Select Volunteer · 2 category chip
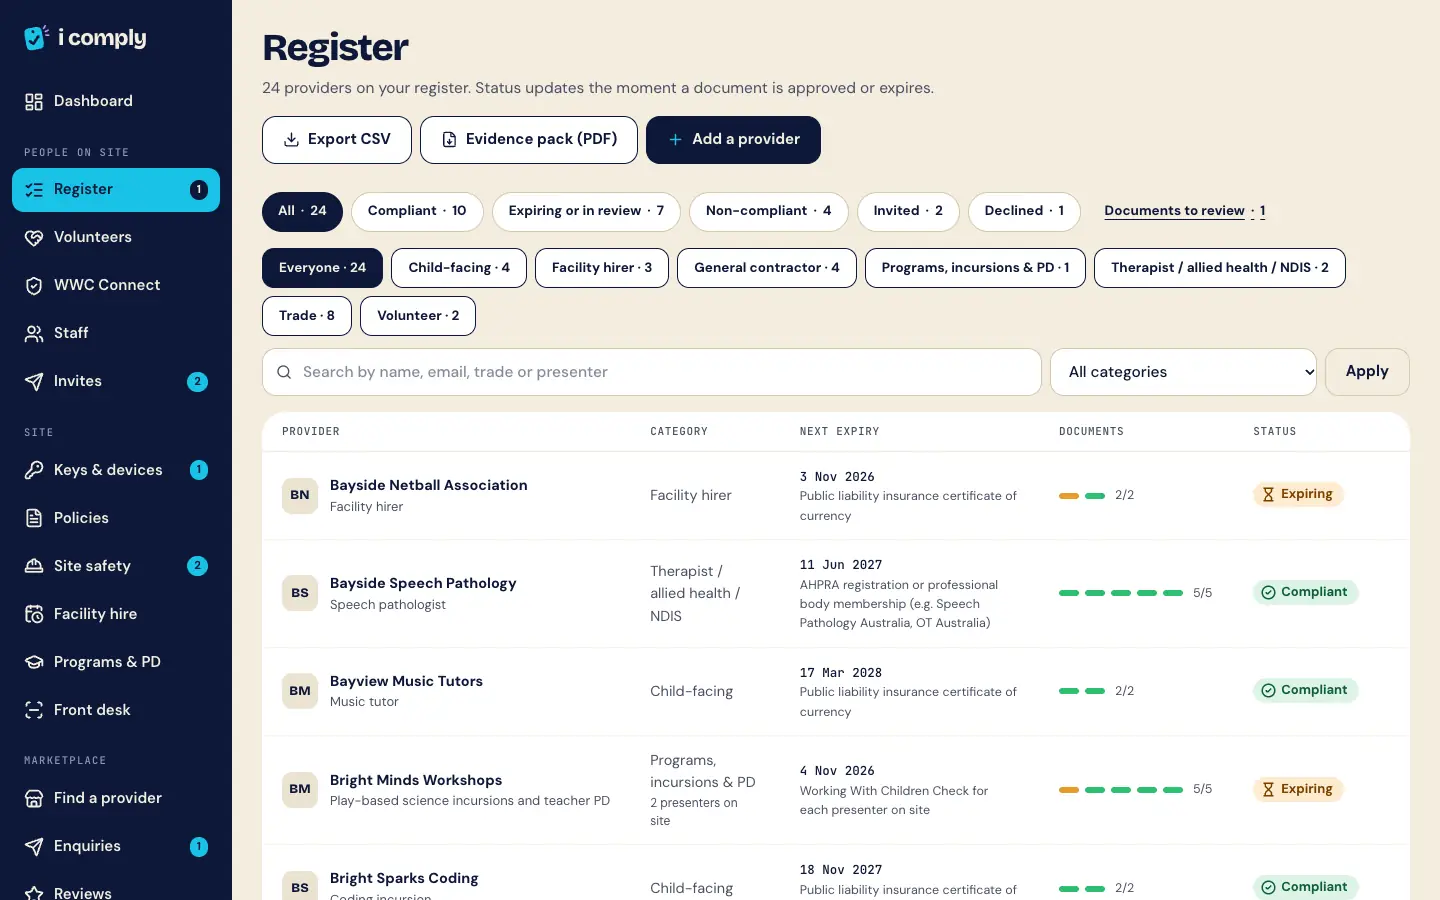The width and height of the screenshot is (1440, 900). click(x=418, y=316)
